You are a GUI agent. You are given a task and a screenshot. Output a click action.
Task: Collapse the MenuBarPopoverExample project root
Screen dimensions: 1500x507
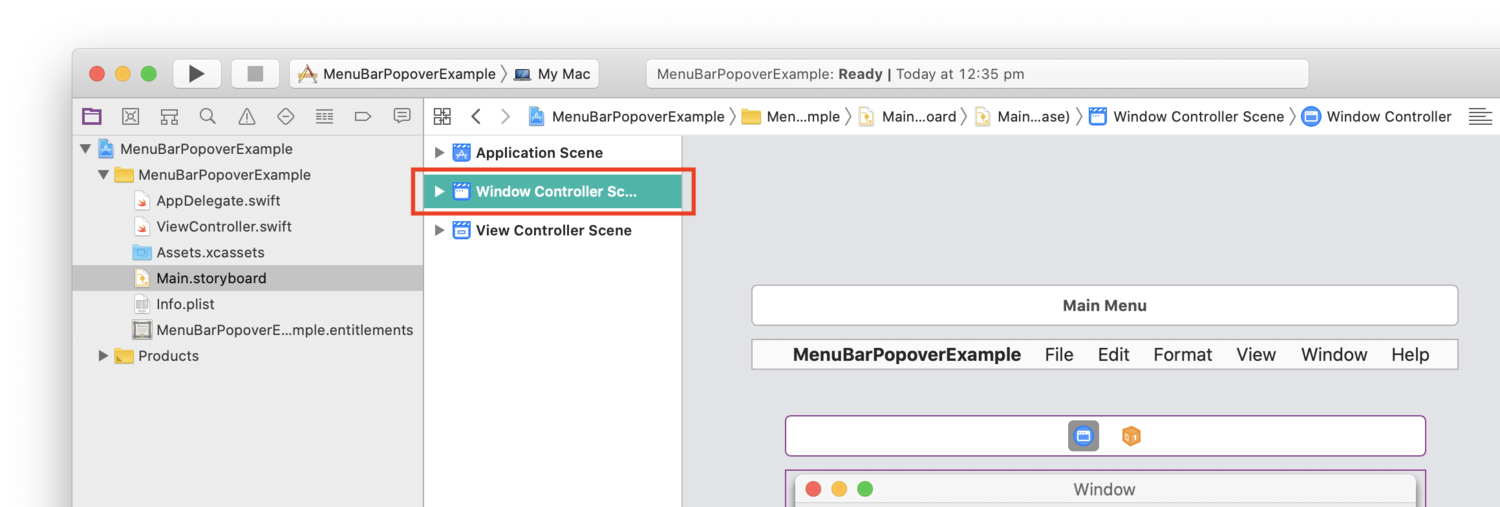[85, 149]
